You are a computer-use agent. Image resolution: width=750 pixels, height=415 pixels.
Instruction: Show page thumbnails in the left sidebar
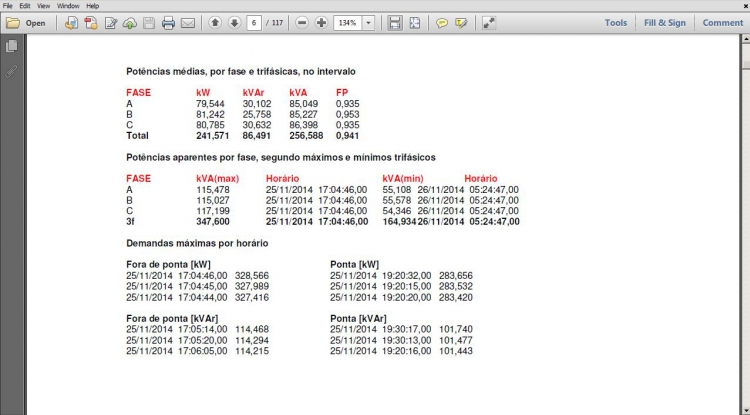tap(12, 46)
